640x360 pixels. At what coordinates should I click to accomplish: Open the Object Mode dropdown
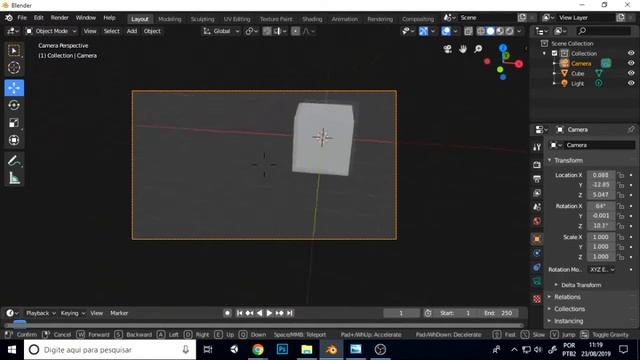pyautogui.click(x=51, y=31)
